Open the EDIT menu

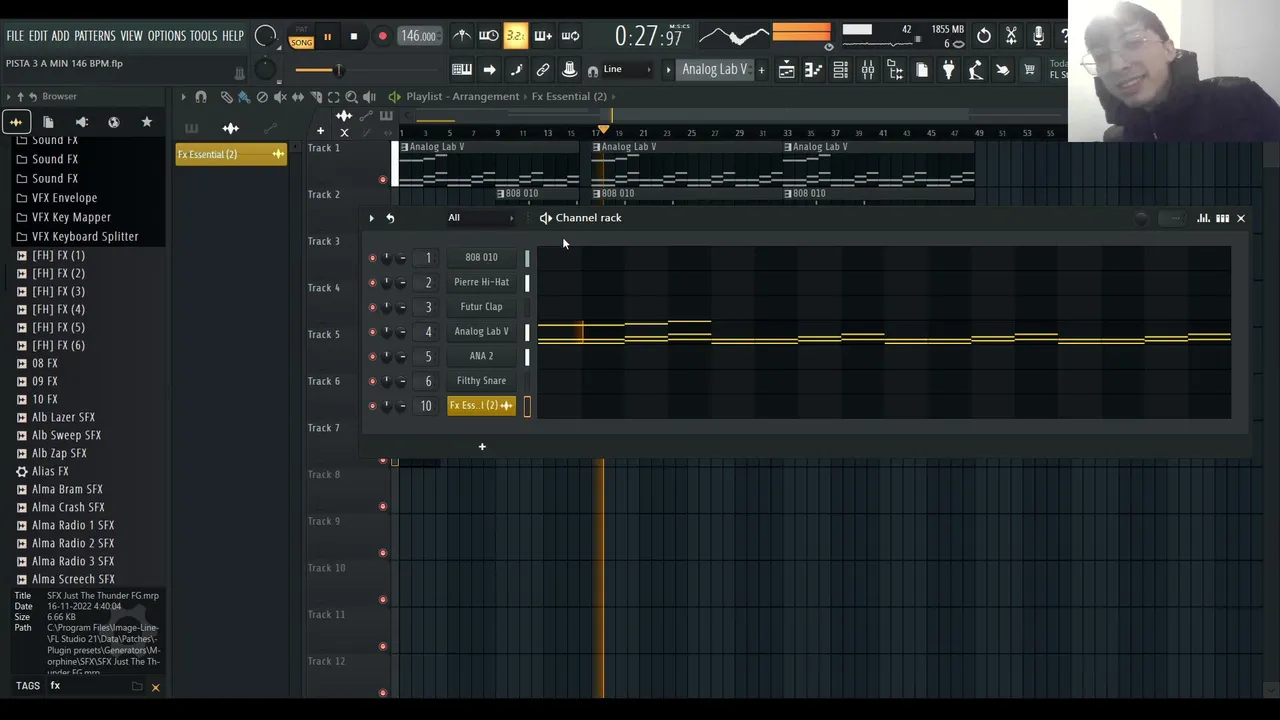38,36
